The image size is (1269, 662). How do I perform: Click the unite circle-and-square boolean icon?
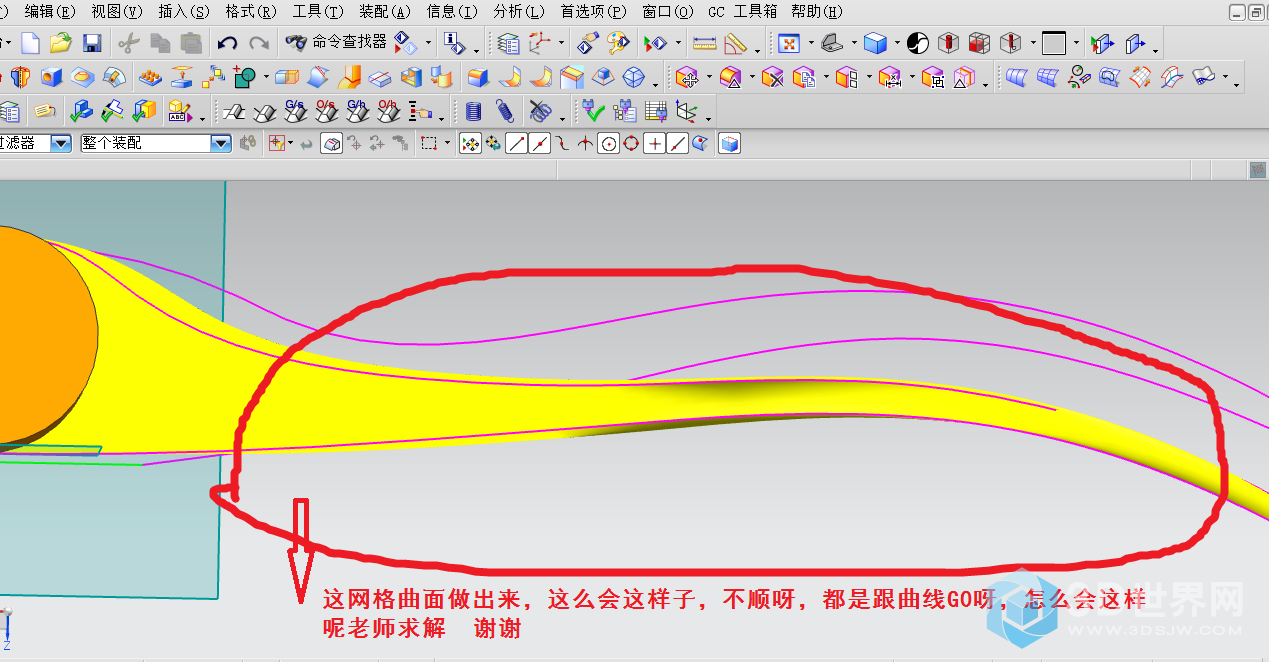point(244,76)
